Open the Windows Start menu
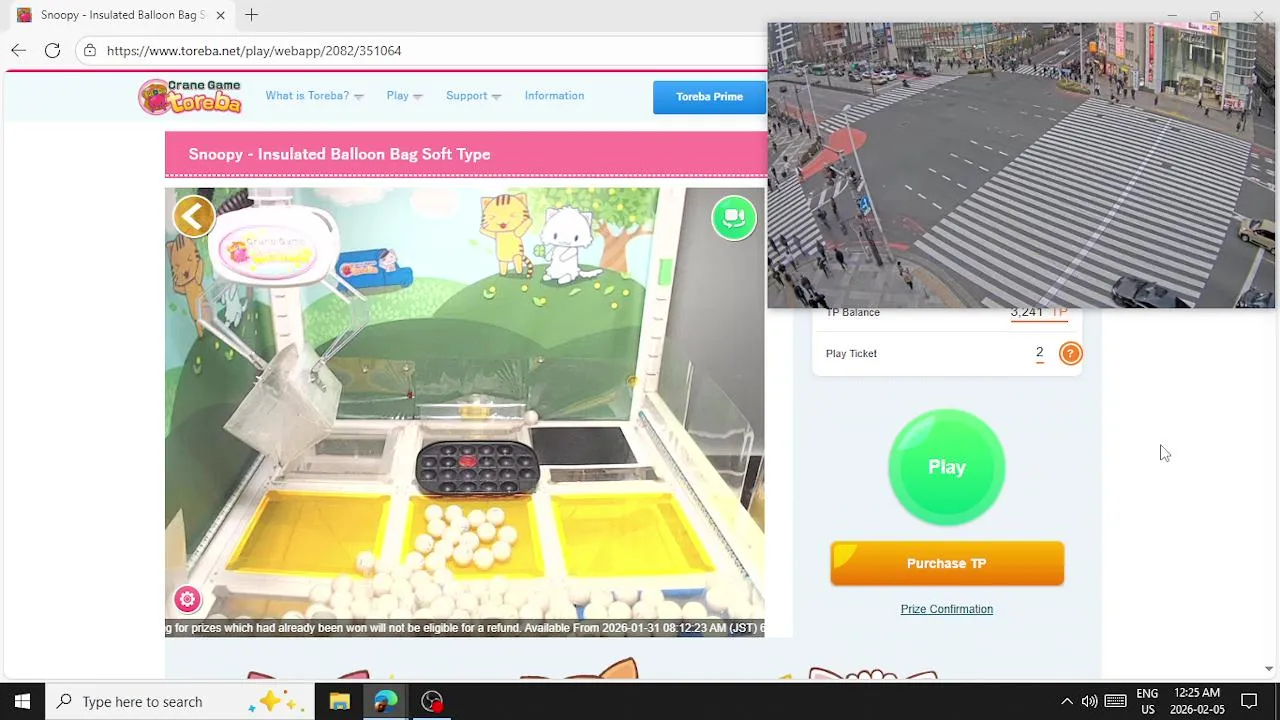The image size is (1280, 720). tap(22, 701)
